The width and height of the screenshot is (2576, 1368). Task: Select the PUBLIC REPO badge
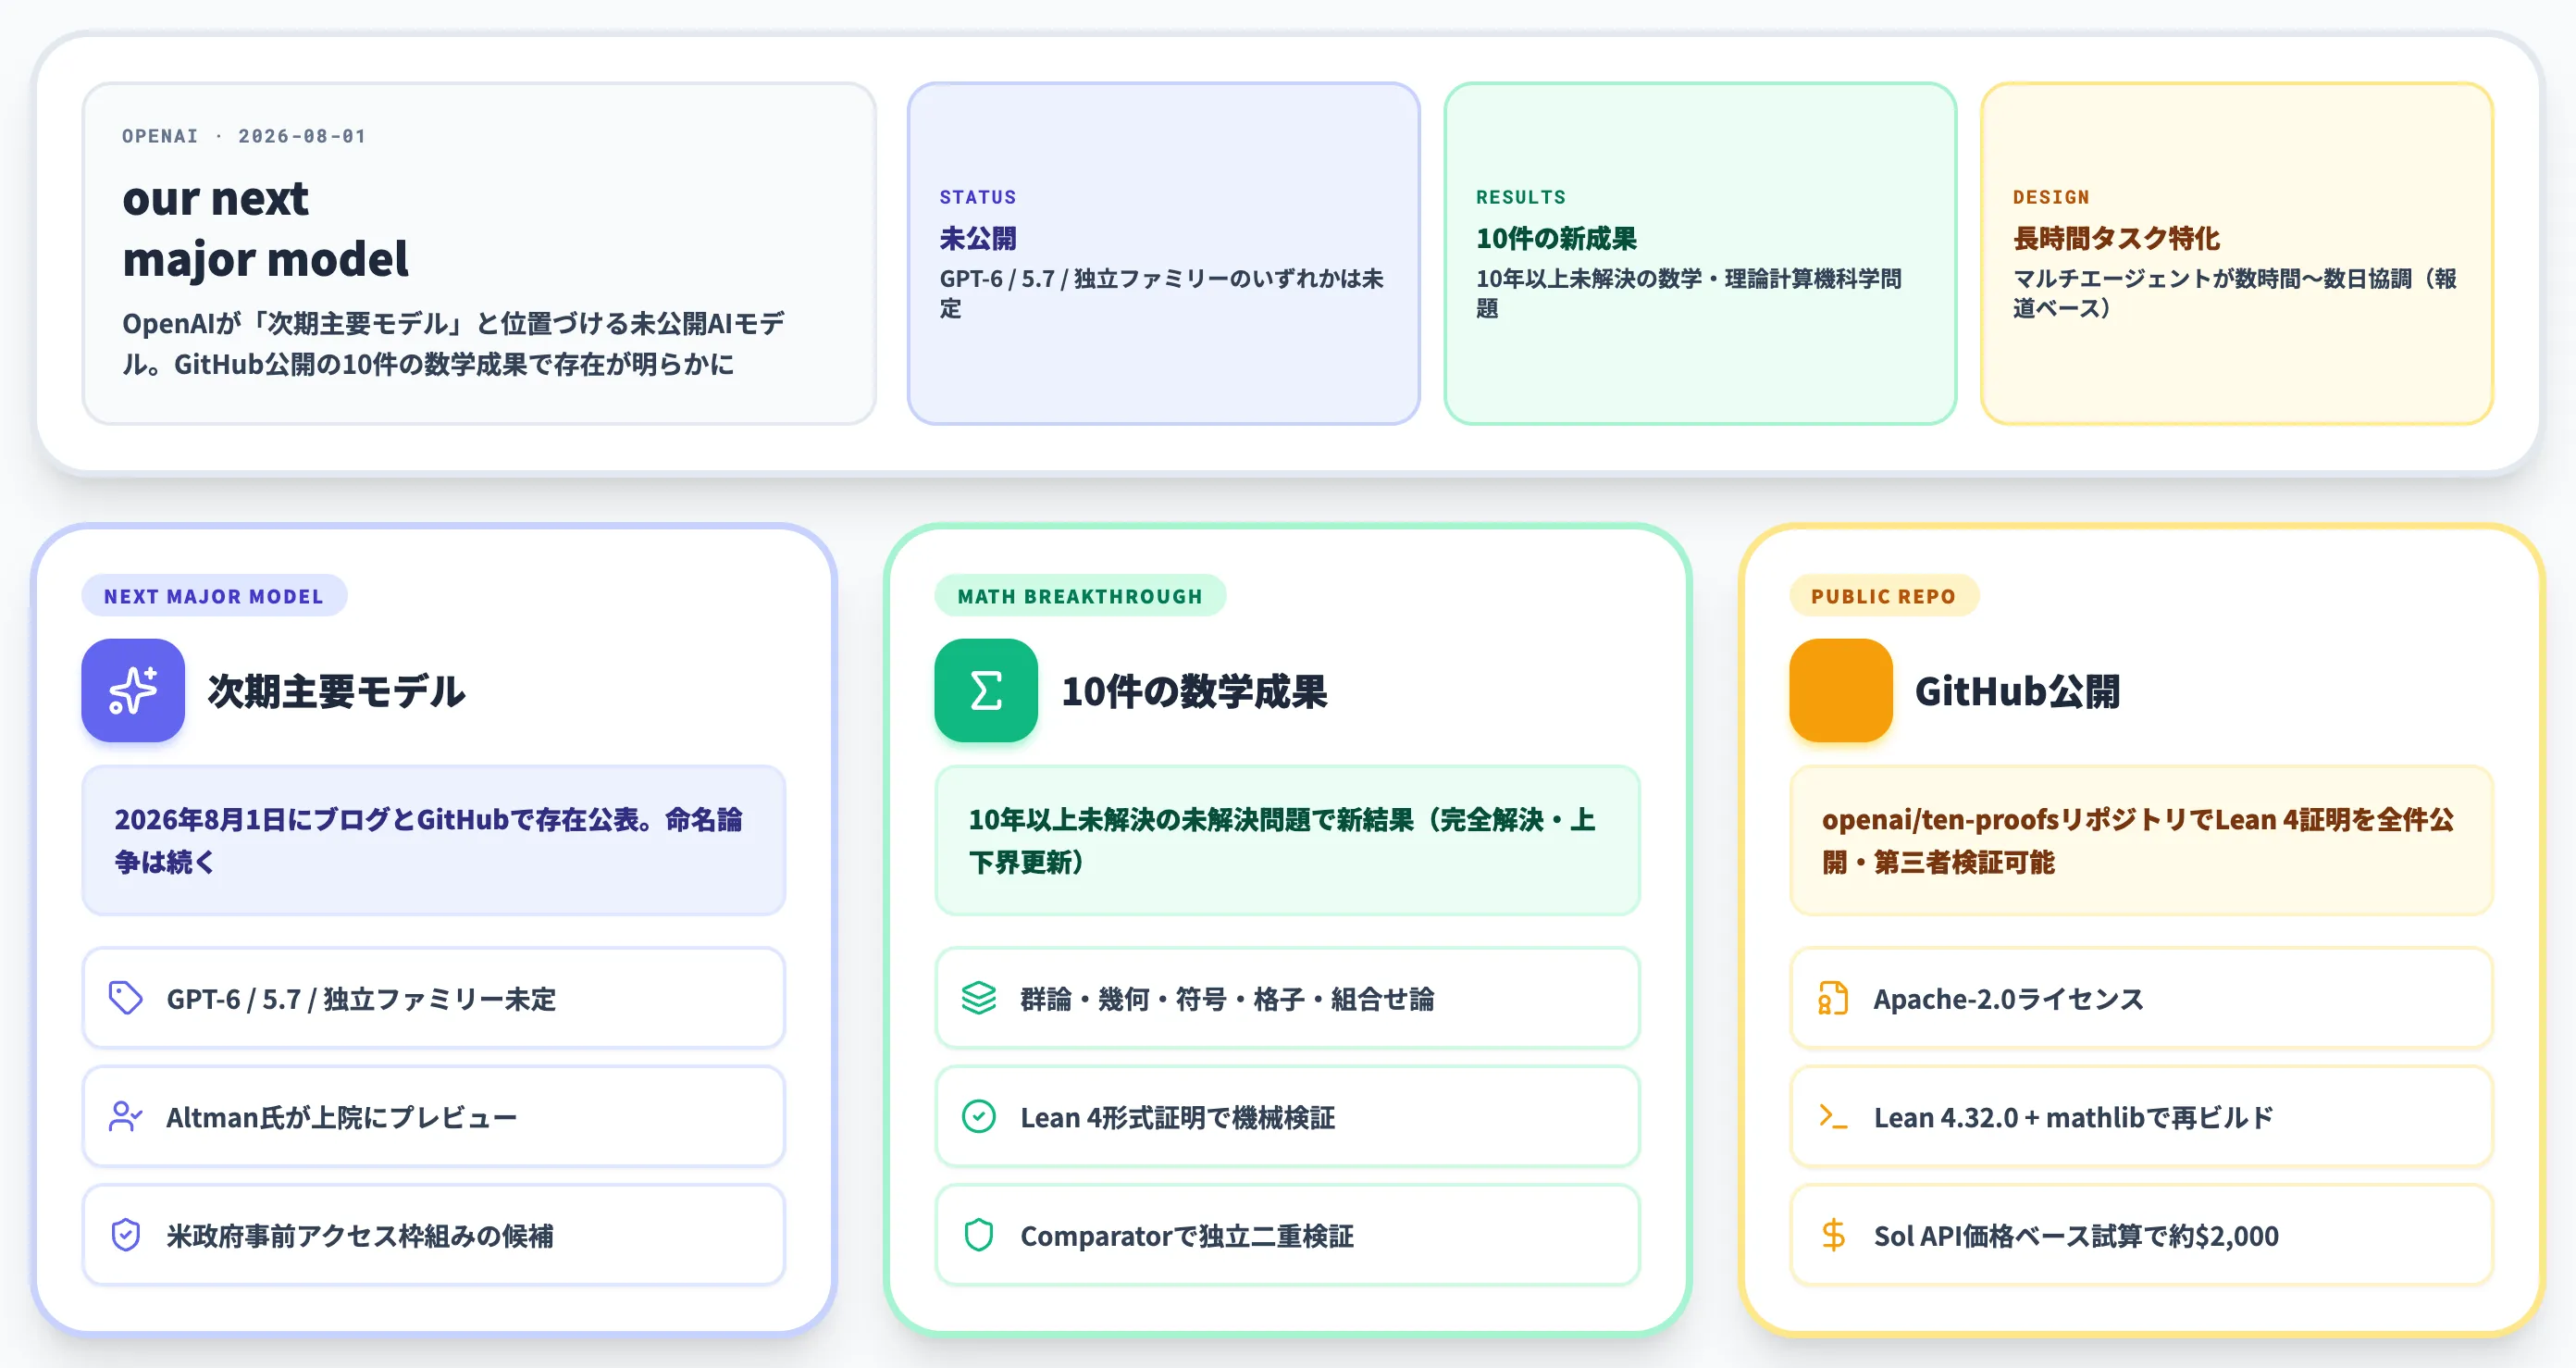(1884, 596)
